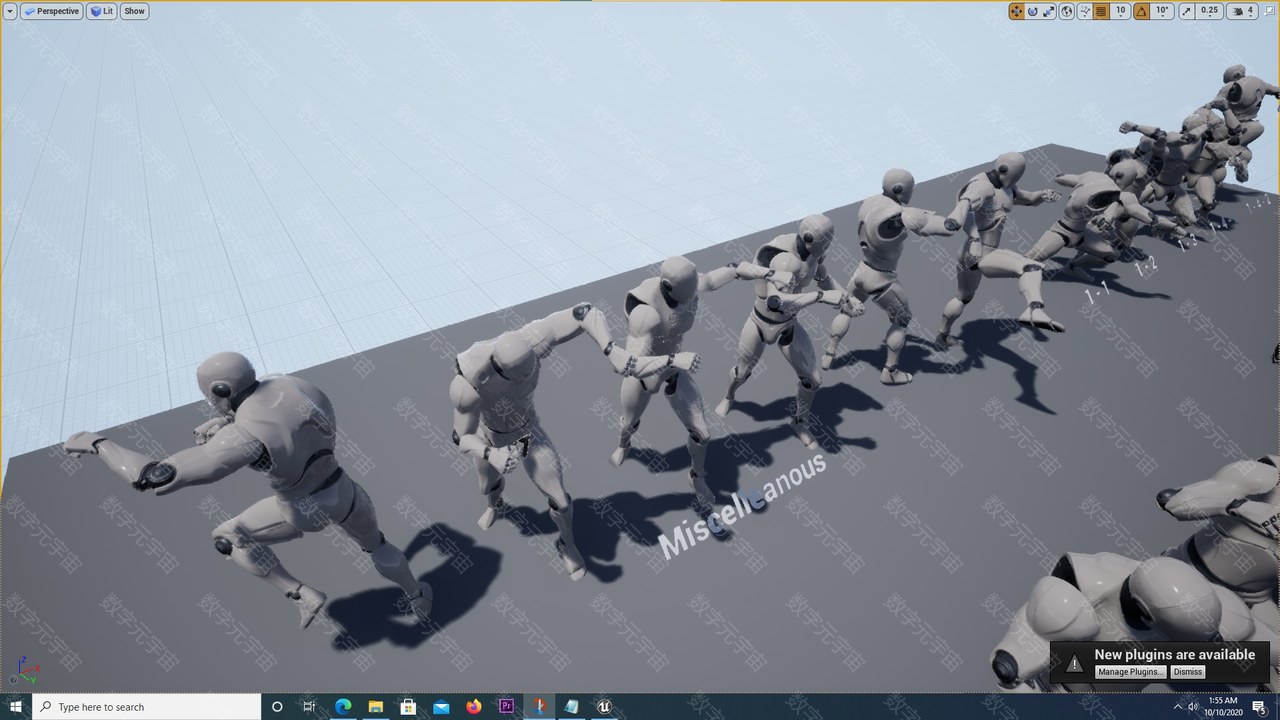This screenshot has width=1280, height=720.
Task: Open Unreal Engine from the taskbar
Action: tap(604, 706)
